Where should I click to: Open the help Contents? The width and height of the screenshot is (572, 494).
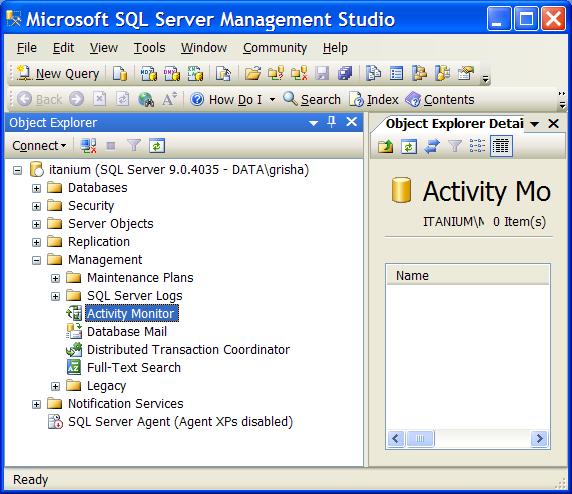pos(440,99)
